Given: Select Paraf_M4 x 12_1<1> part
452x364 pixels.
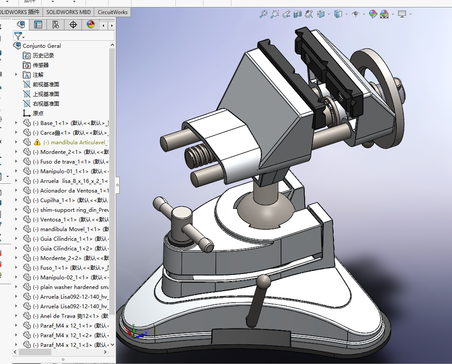Looking at the screenshot, I should click(x=70, y=326).
